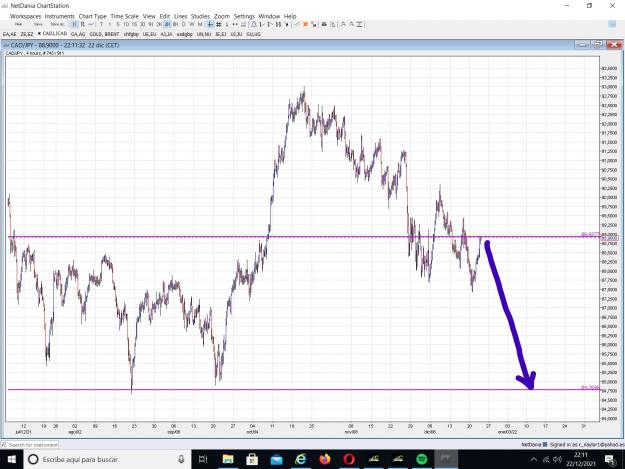Switch time scale to 30 minutes
Image resolution: width=625 pixels, height=469 pixels.
tap(142, 24)
